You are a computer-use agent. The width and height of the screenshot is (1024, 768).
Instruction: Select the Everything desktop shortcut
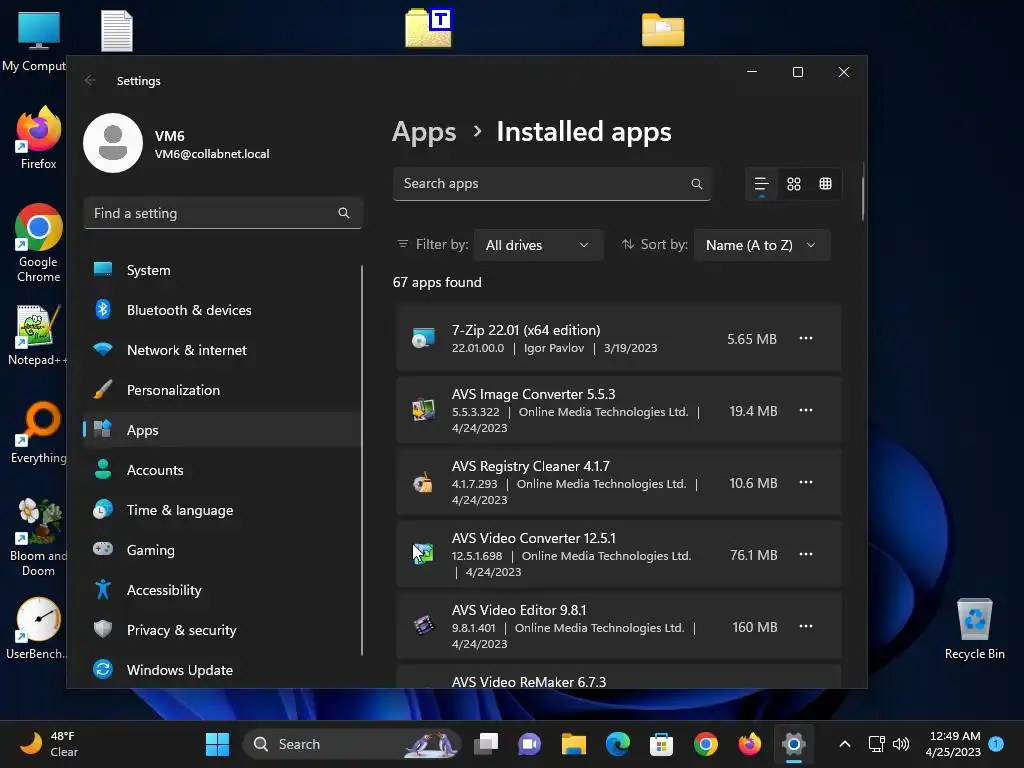(38, 432)
